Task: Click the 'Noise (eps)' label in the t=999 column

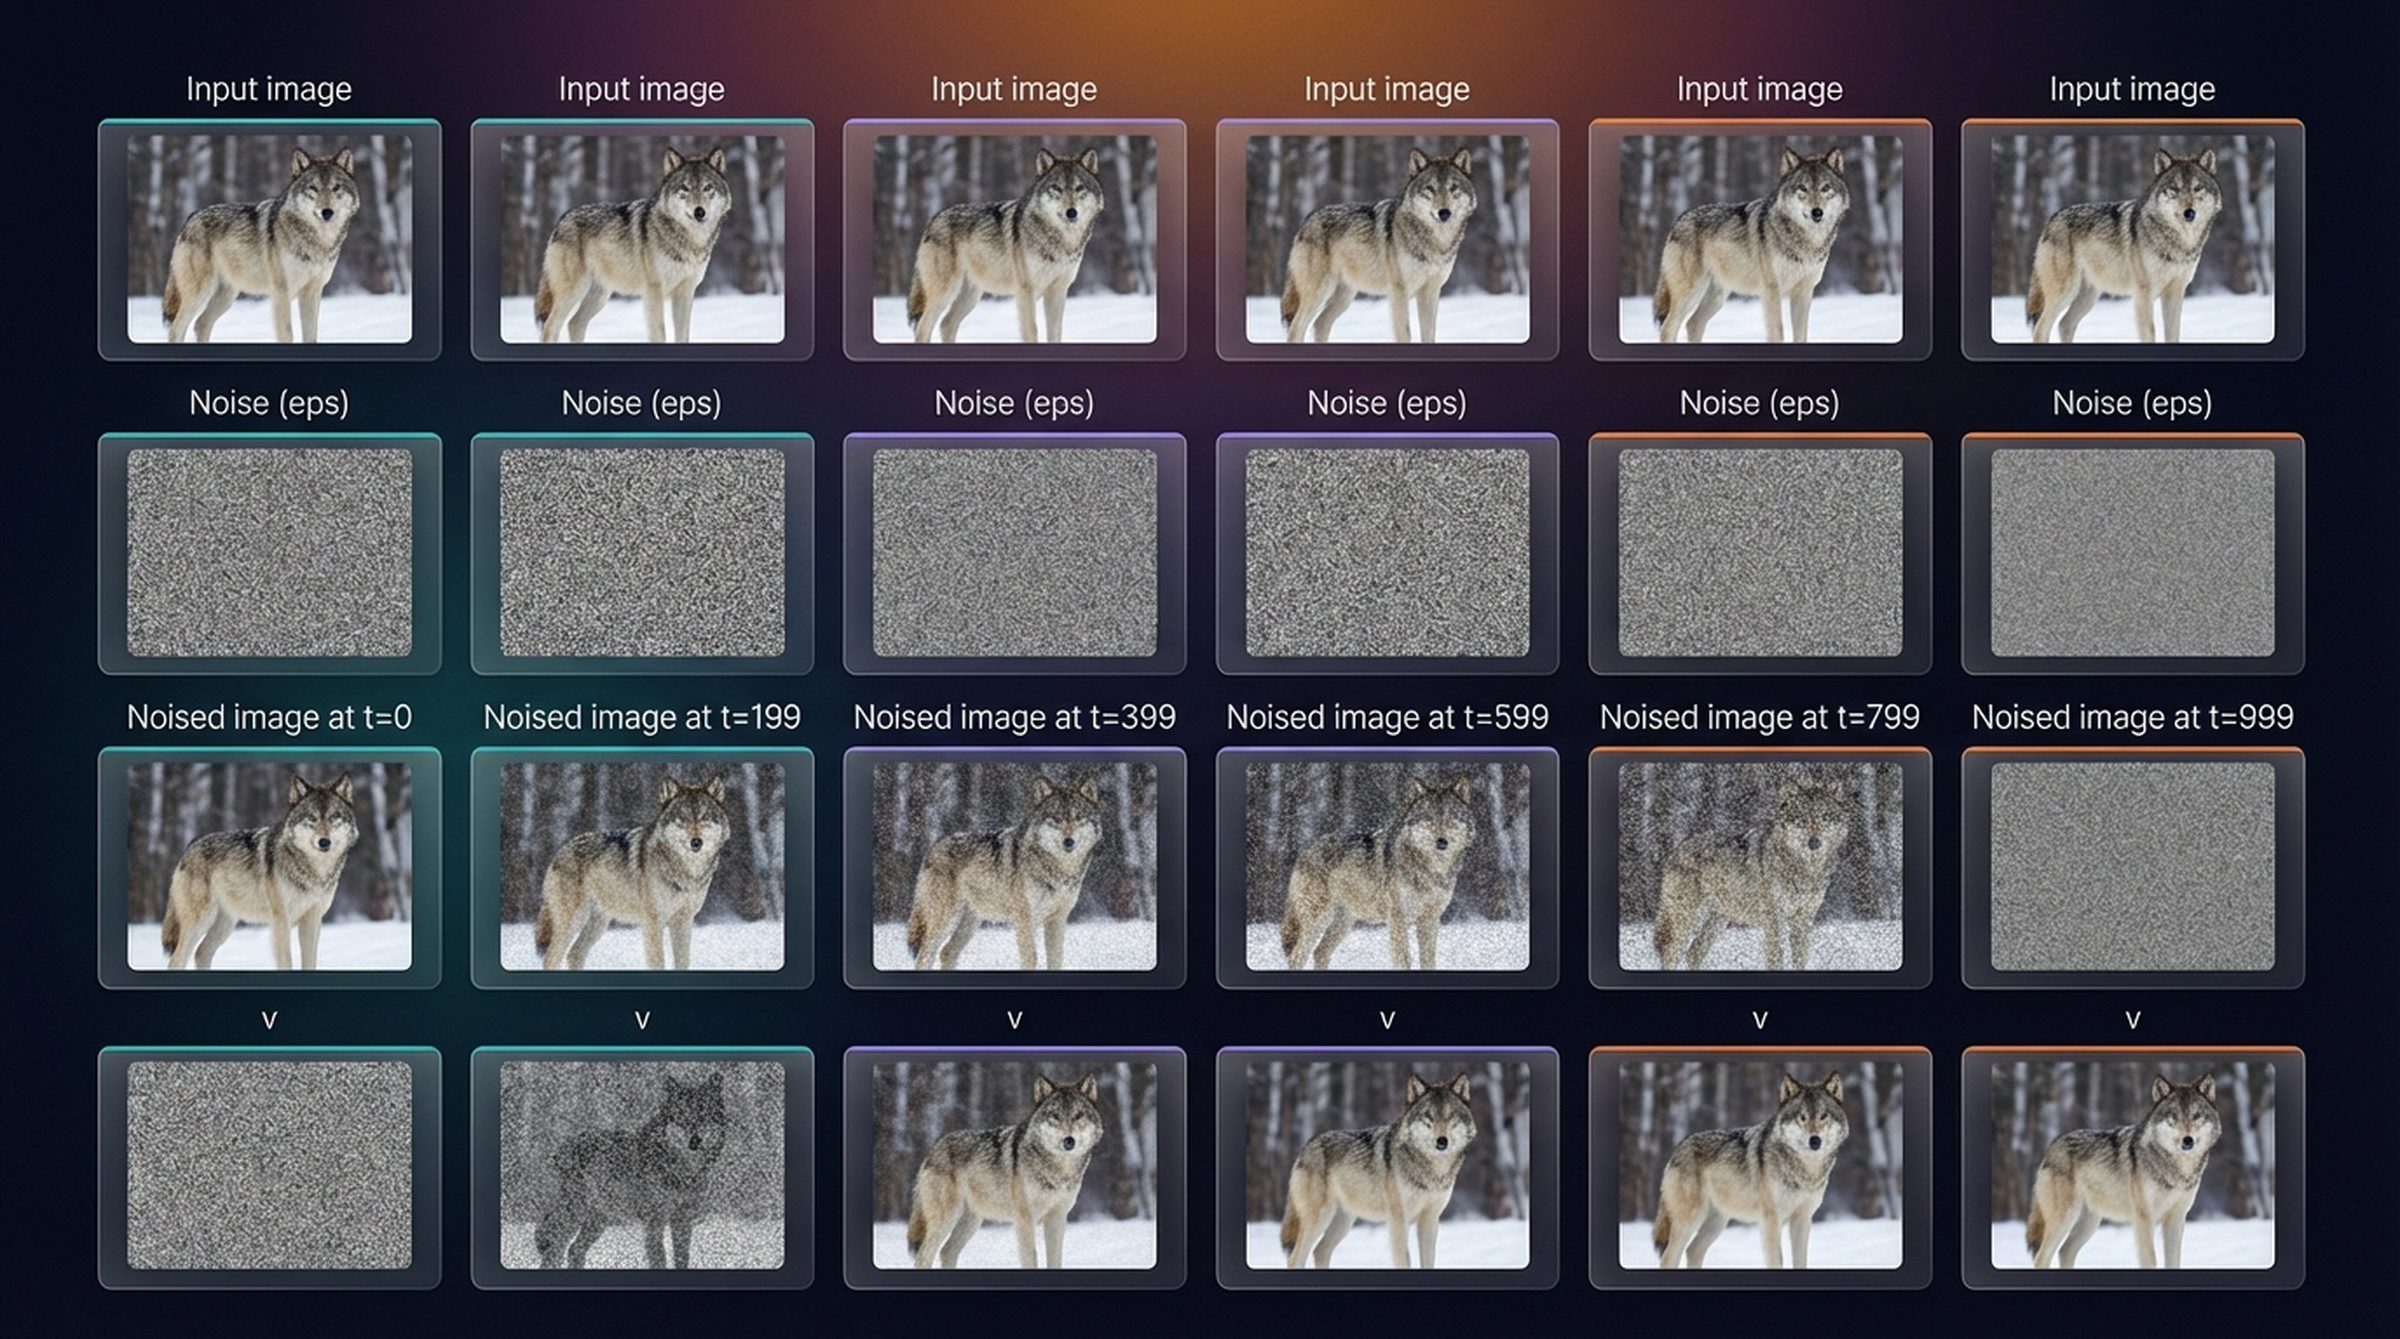Action: (x=2132, y=404)
